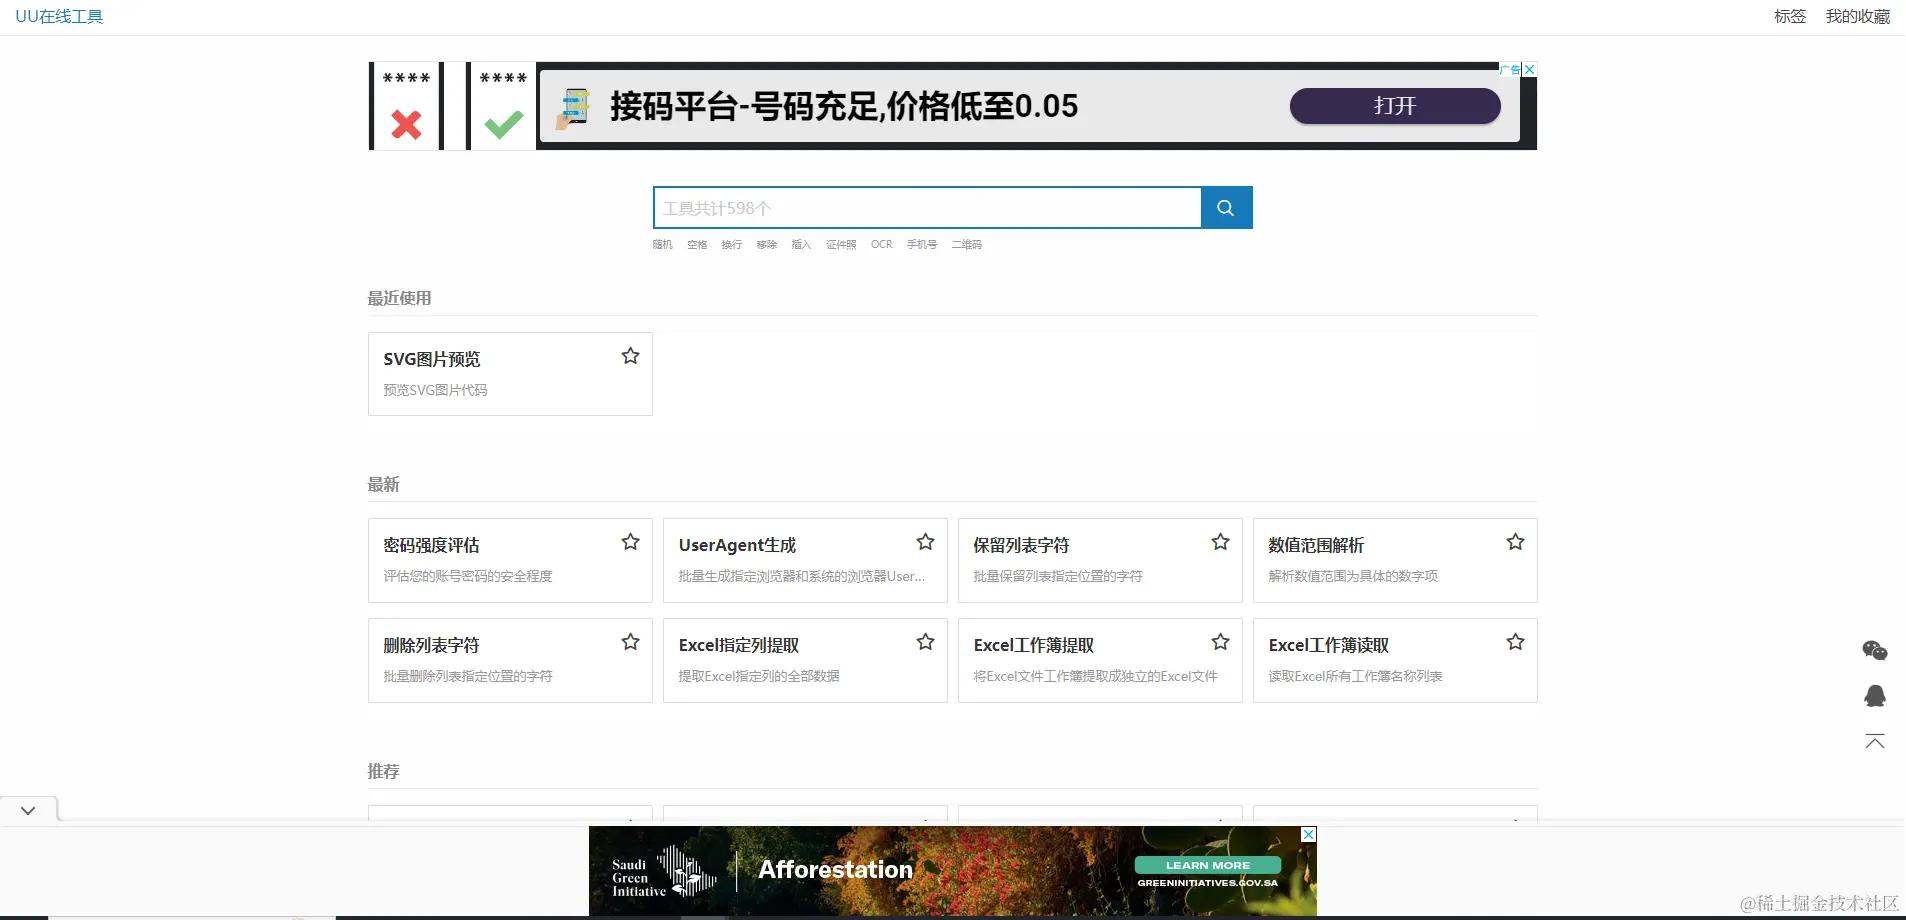Open the 标签 page from top right
Image resolution: width=1906 pixels, height=920 pixels.
click(x=1789, y=16)
